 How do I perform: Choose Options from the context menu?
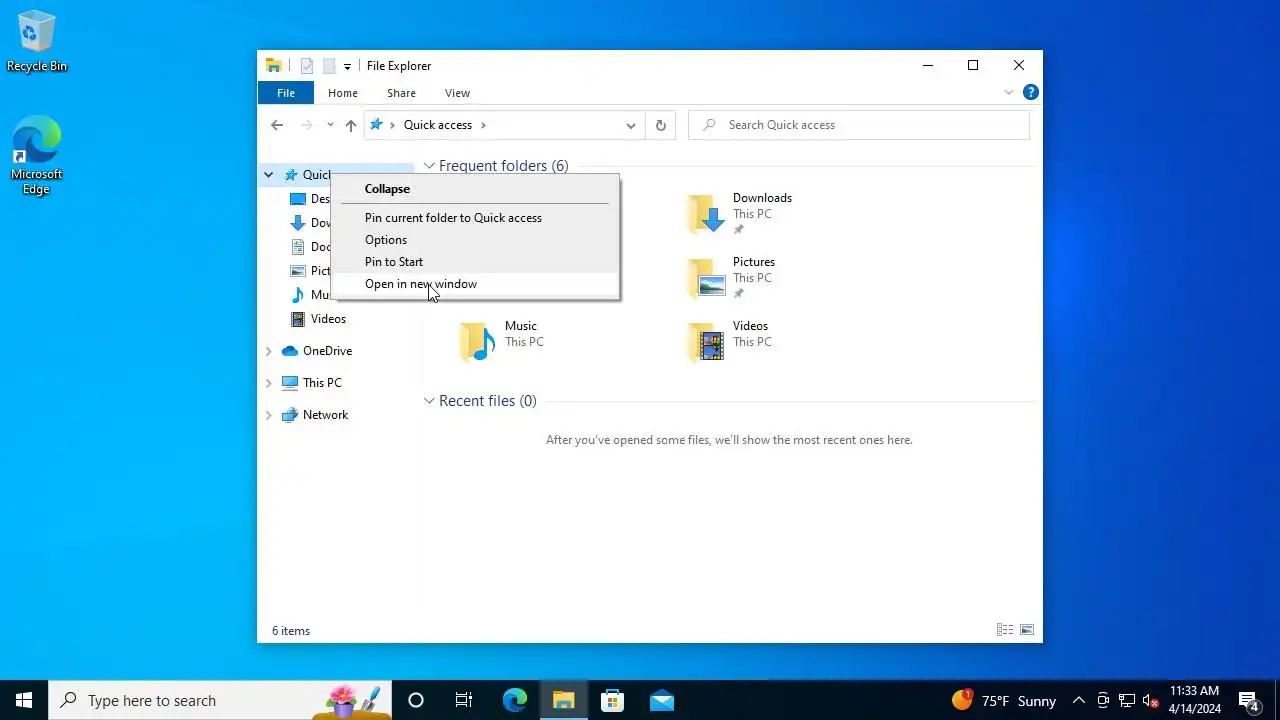[x=475, y=240]
